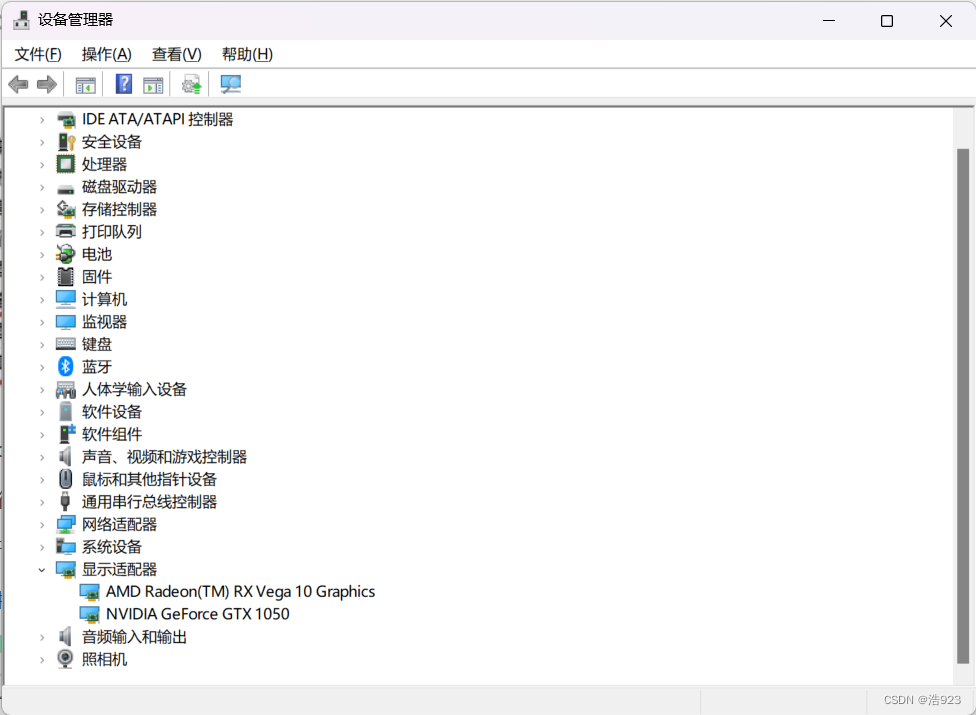The height and width of the screenshot is (715, 976).
Task: Toggle the console tree using its toolbar icon
Action: 85,84
